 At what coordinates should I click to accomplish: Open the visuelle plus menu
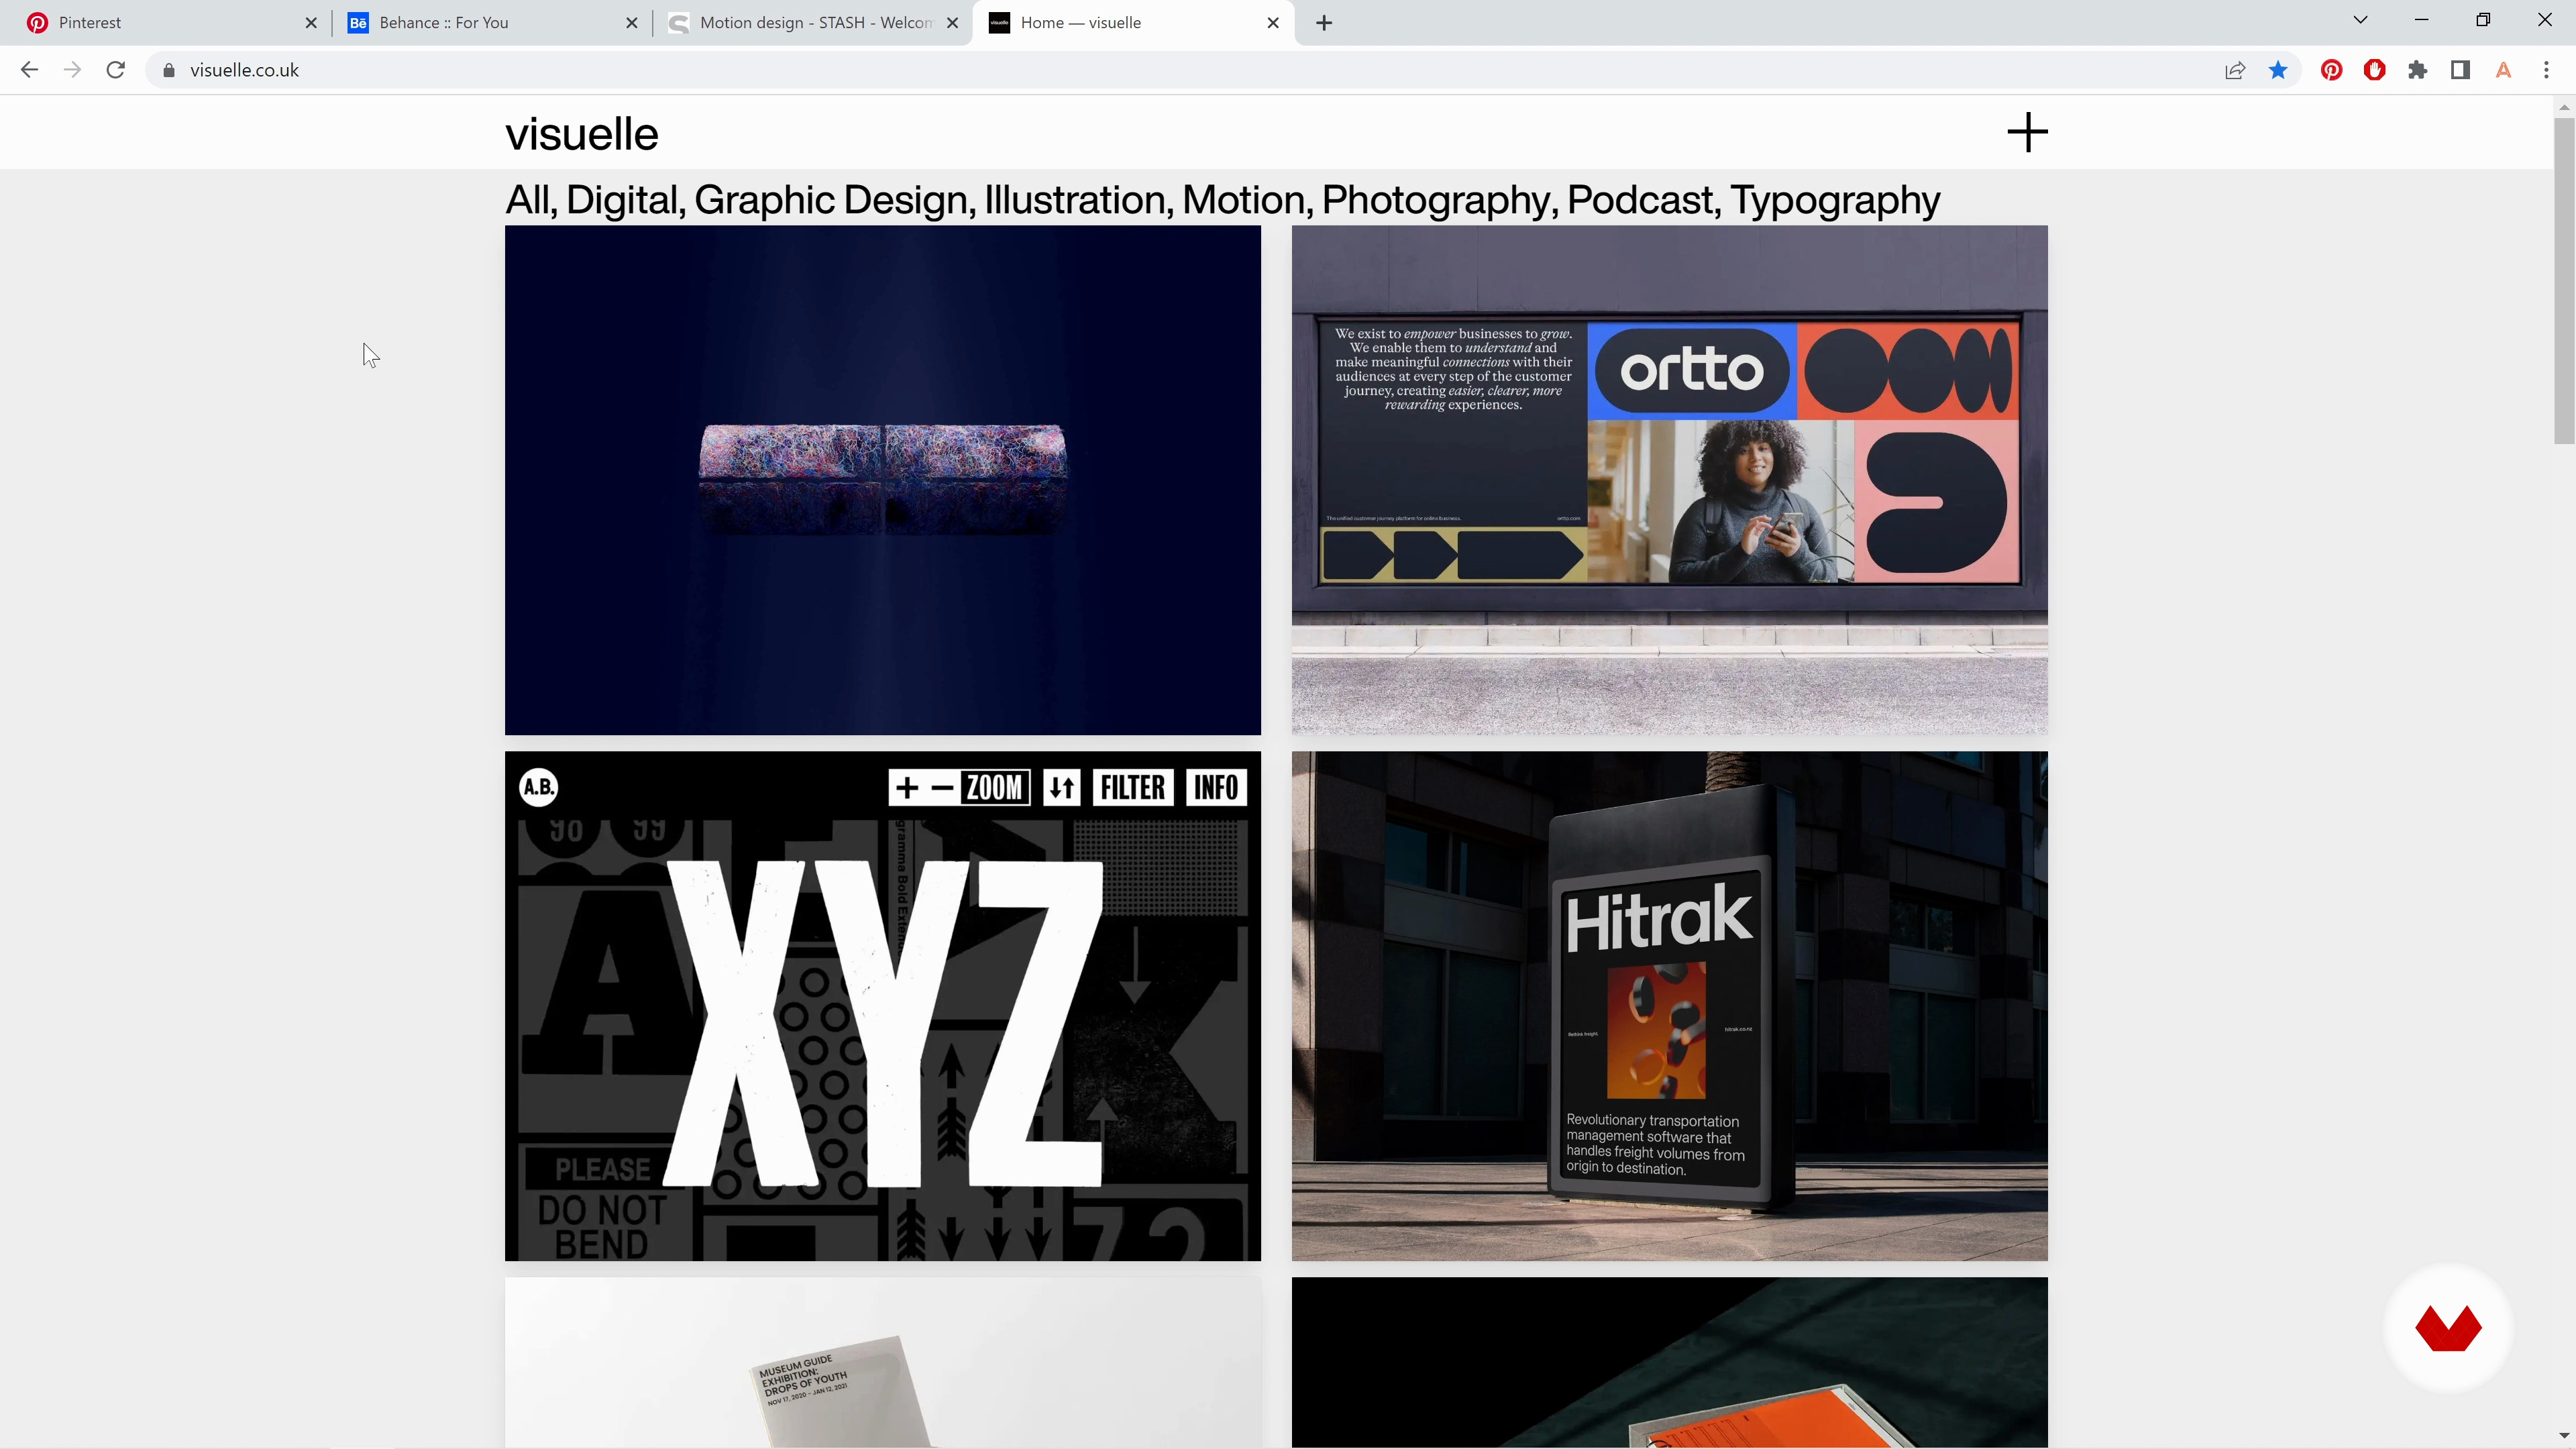pyautogui.click(x=2028, y=133)
